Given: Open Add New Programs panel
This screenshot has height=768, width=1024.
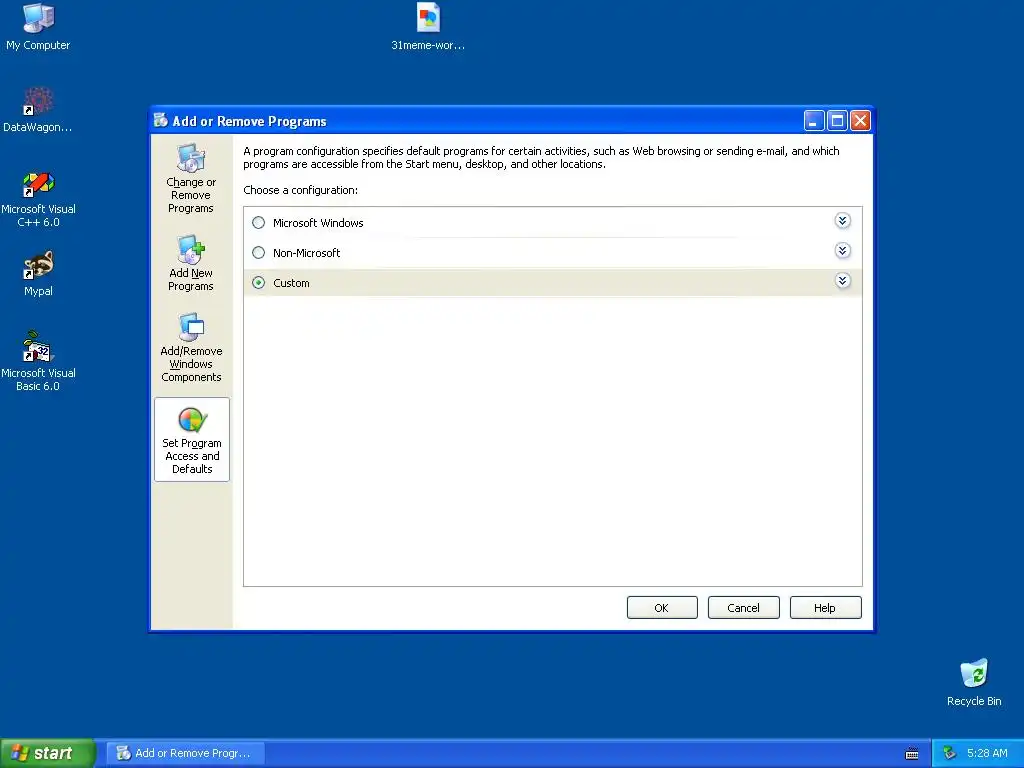Looking at the screenshot, I should pos(191,263).
